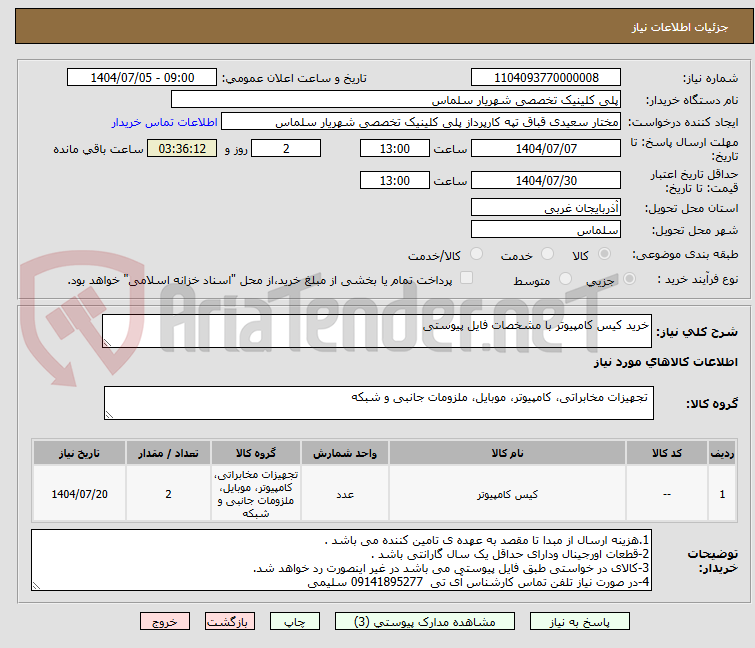Screen dimensions: 755x648
Task: Click the ایجاد کننده درخواست field
Action: 421,122
